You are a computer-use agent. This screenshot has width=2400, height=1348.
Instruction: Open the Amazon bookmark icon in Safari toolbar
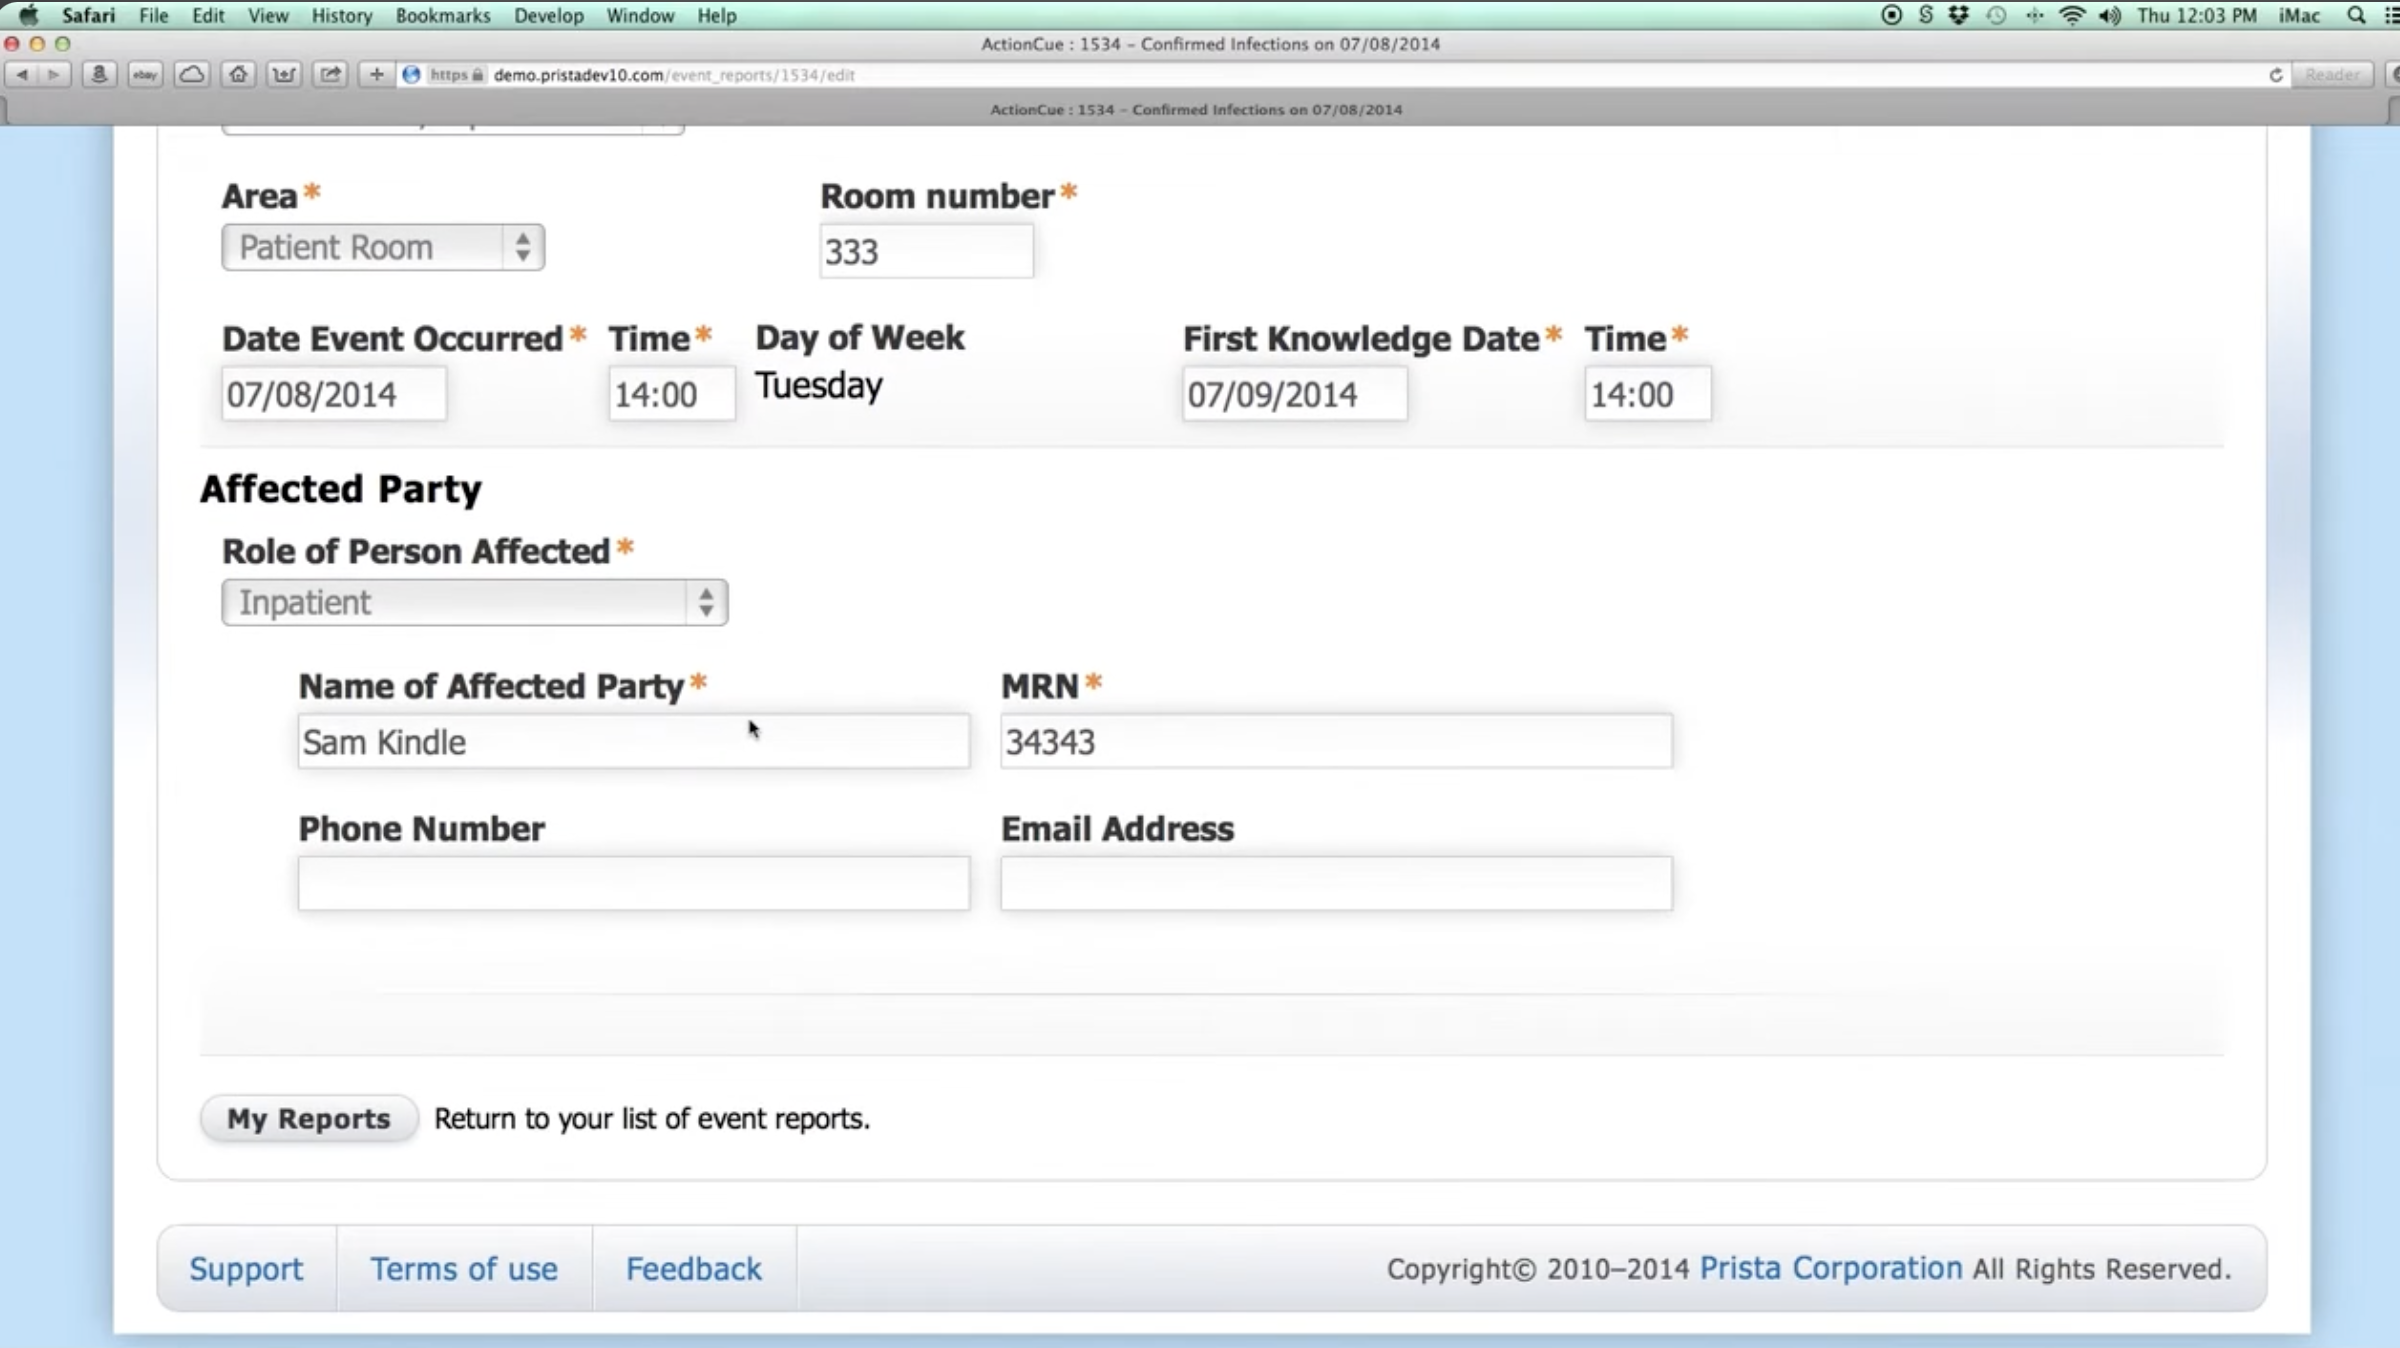[x=99, y=74]
